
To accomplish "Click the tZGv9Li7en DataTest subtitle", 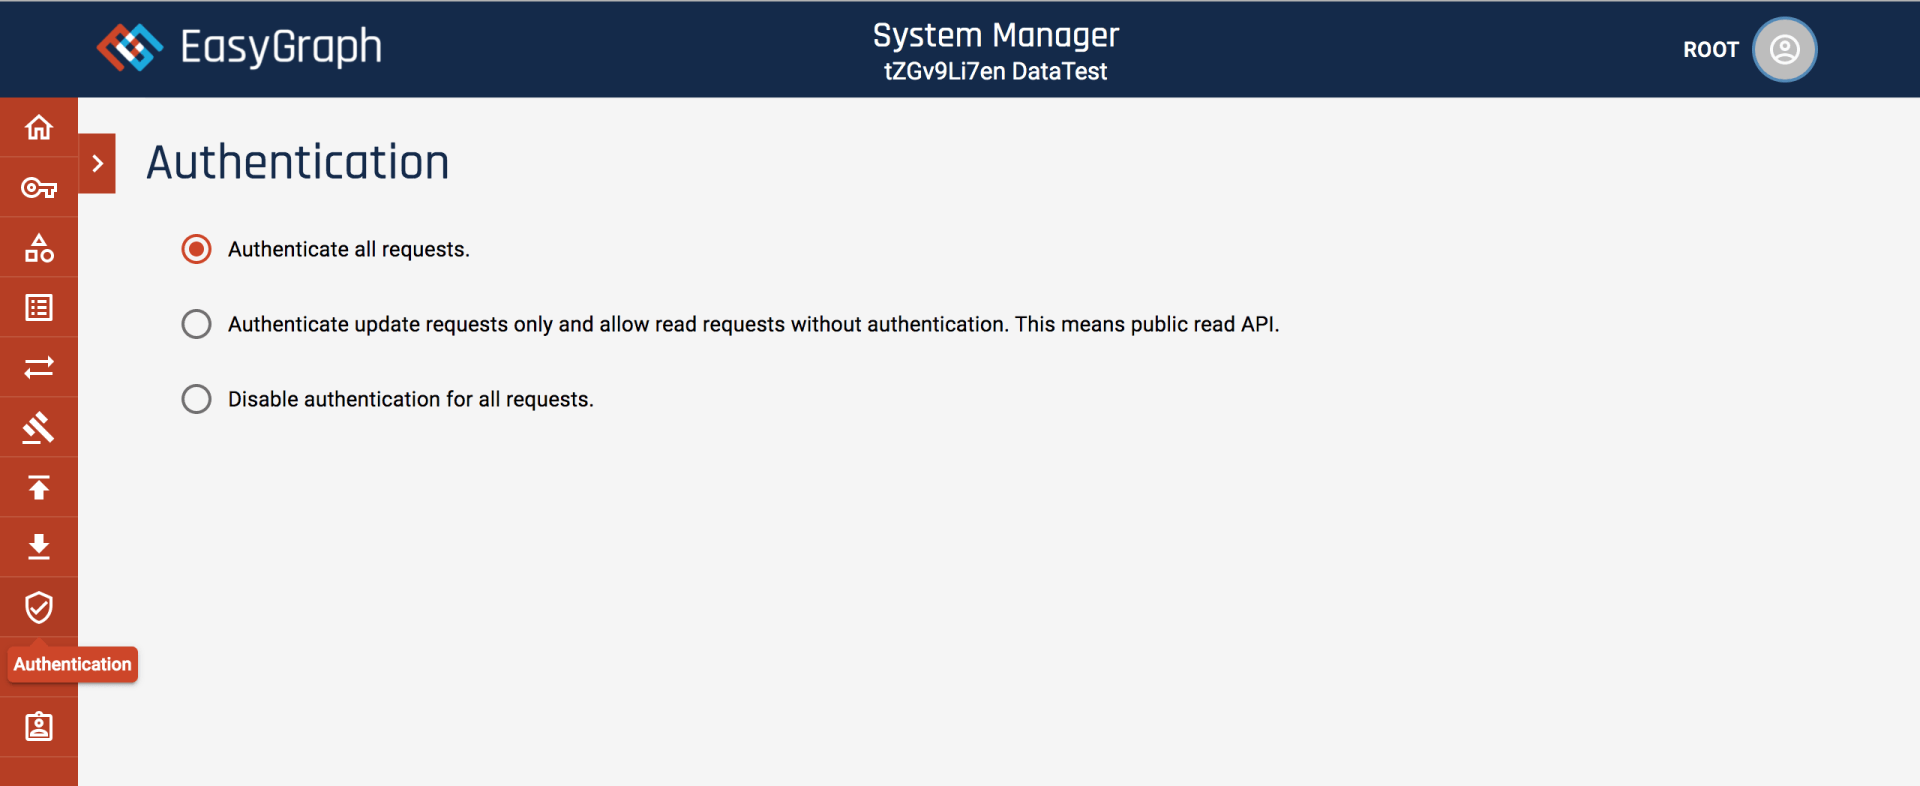I will [x=995, y=72].
